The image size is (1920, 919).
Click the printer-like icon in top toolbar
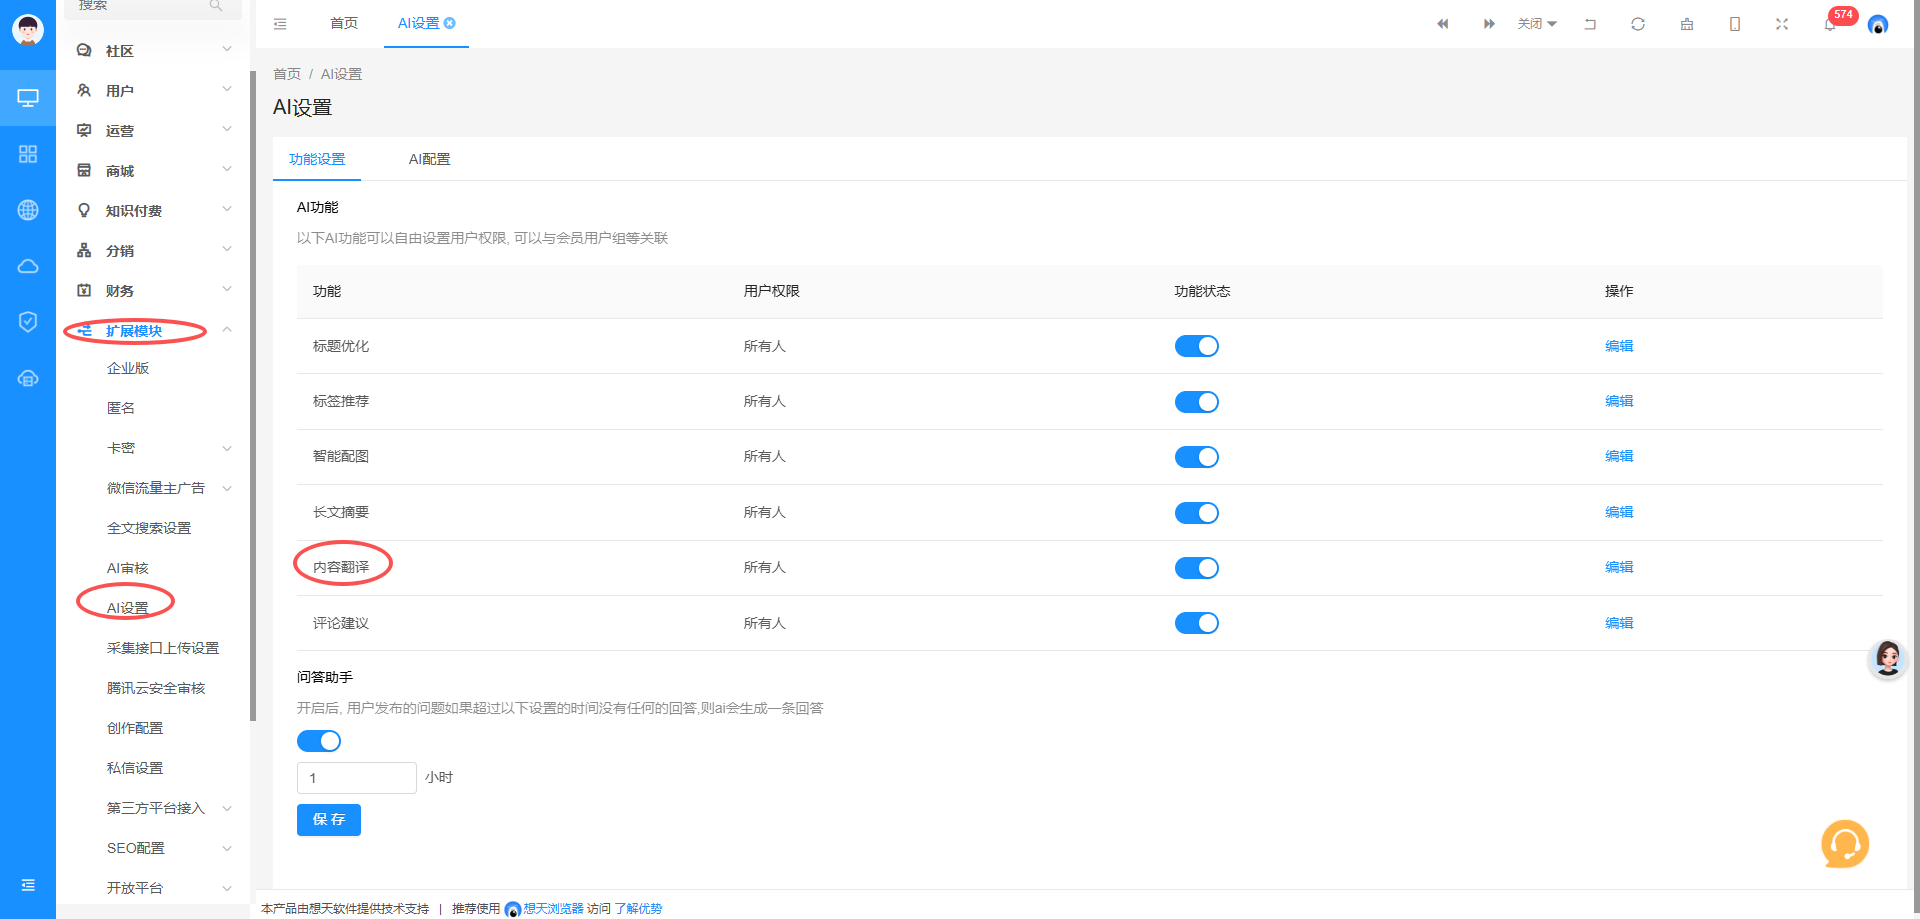tap(1687, 24)
